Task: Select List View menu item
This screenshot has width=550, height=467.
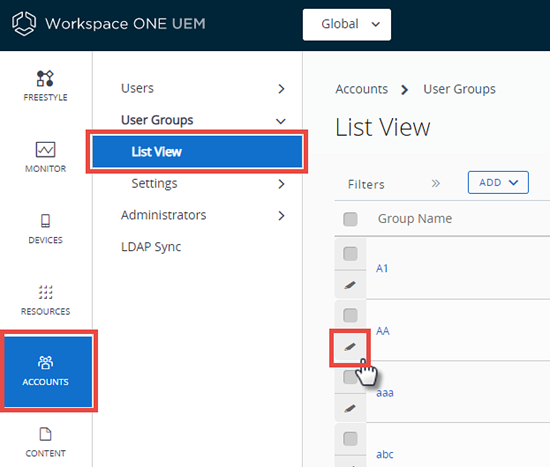Action: click(197, 152)
